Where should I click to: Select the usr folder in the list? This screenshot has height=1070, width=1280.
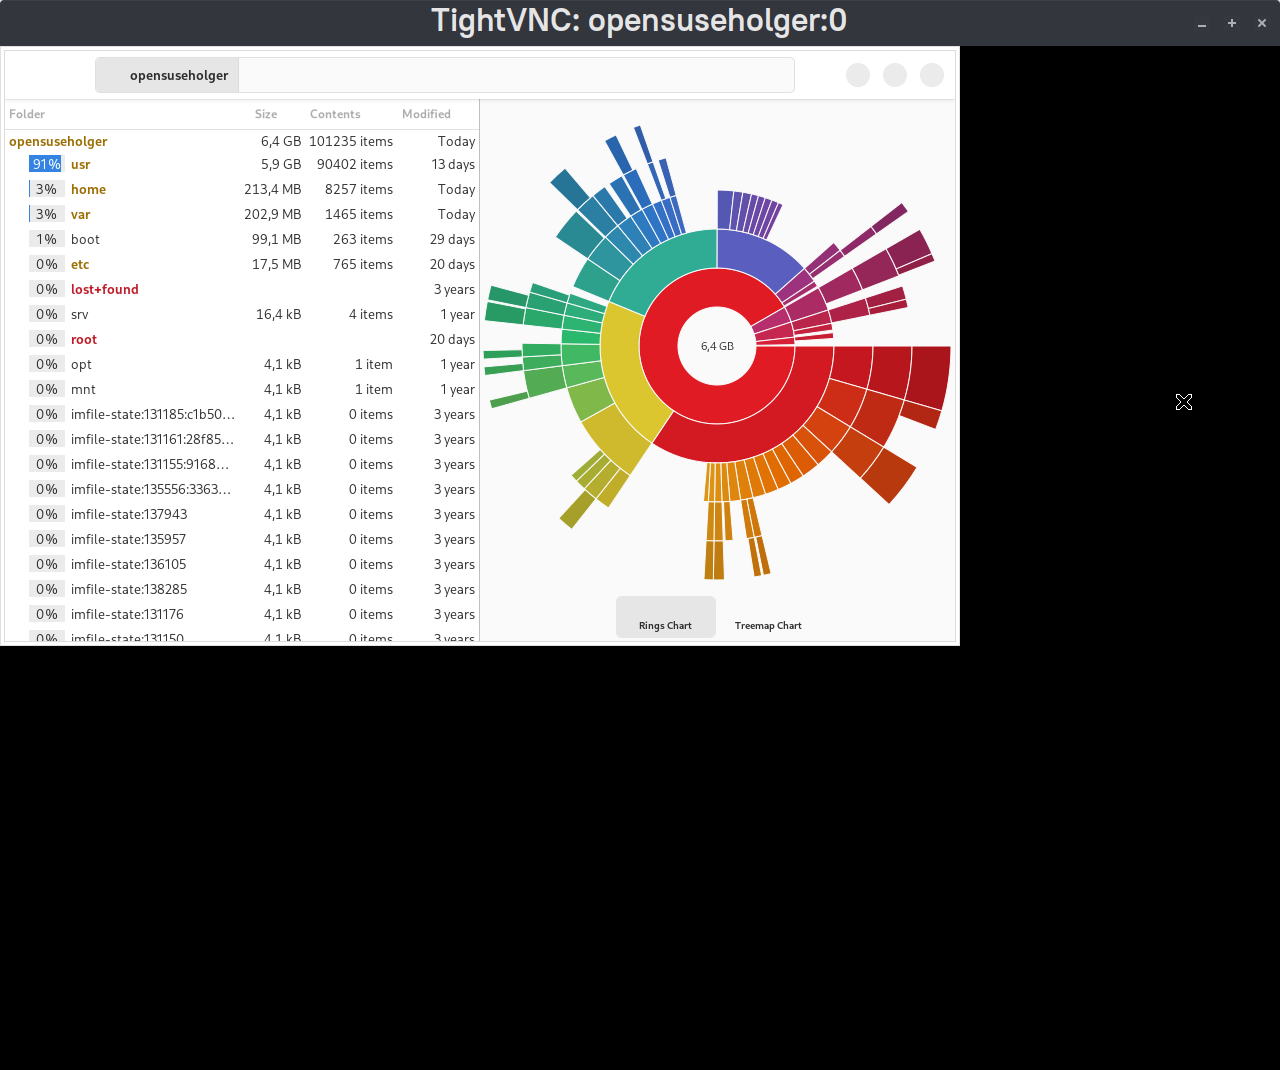(81, 164)
